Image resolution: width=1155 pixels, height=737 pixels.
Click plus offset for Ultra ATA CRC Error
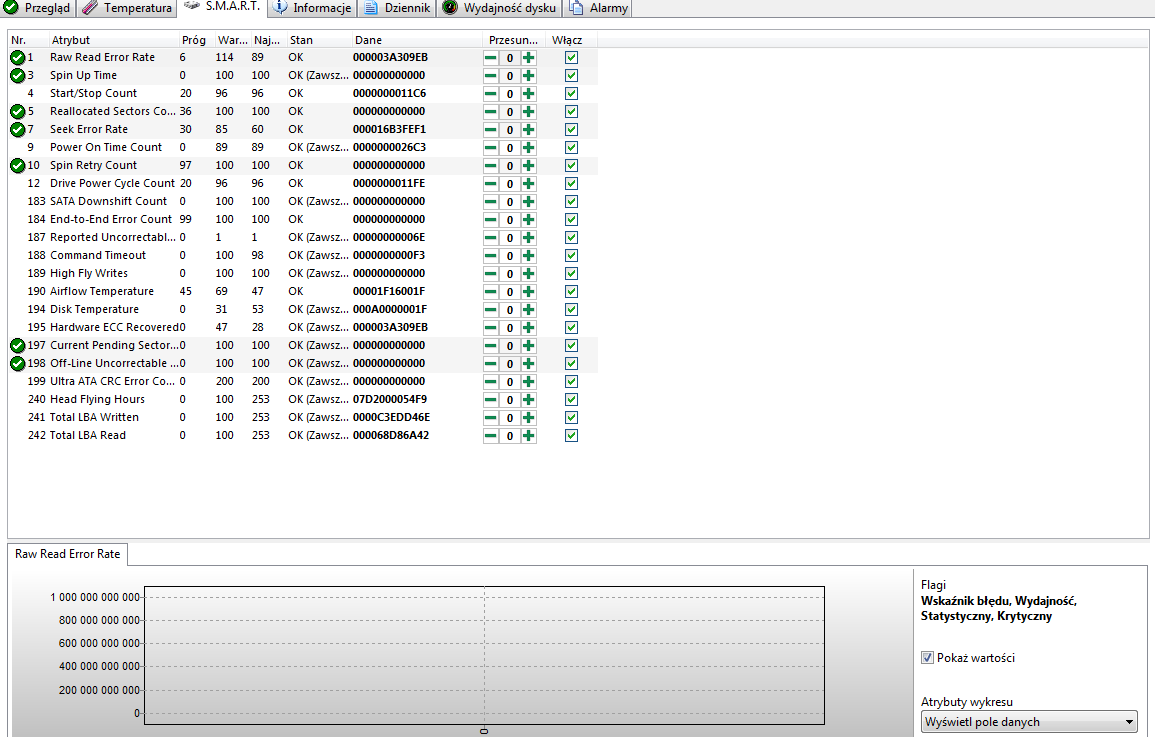point(528,381)
